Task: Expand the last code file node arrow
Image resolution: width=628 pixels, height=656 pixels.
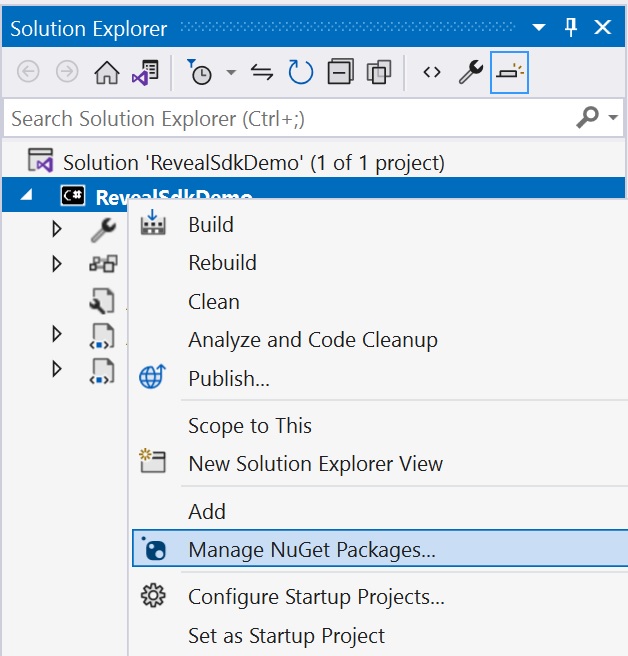Action: (56, 369)
